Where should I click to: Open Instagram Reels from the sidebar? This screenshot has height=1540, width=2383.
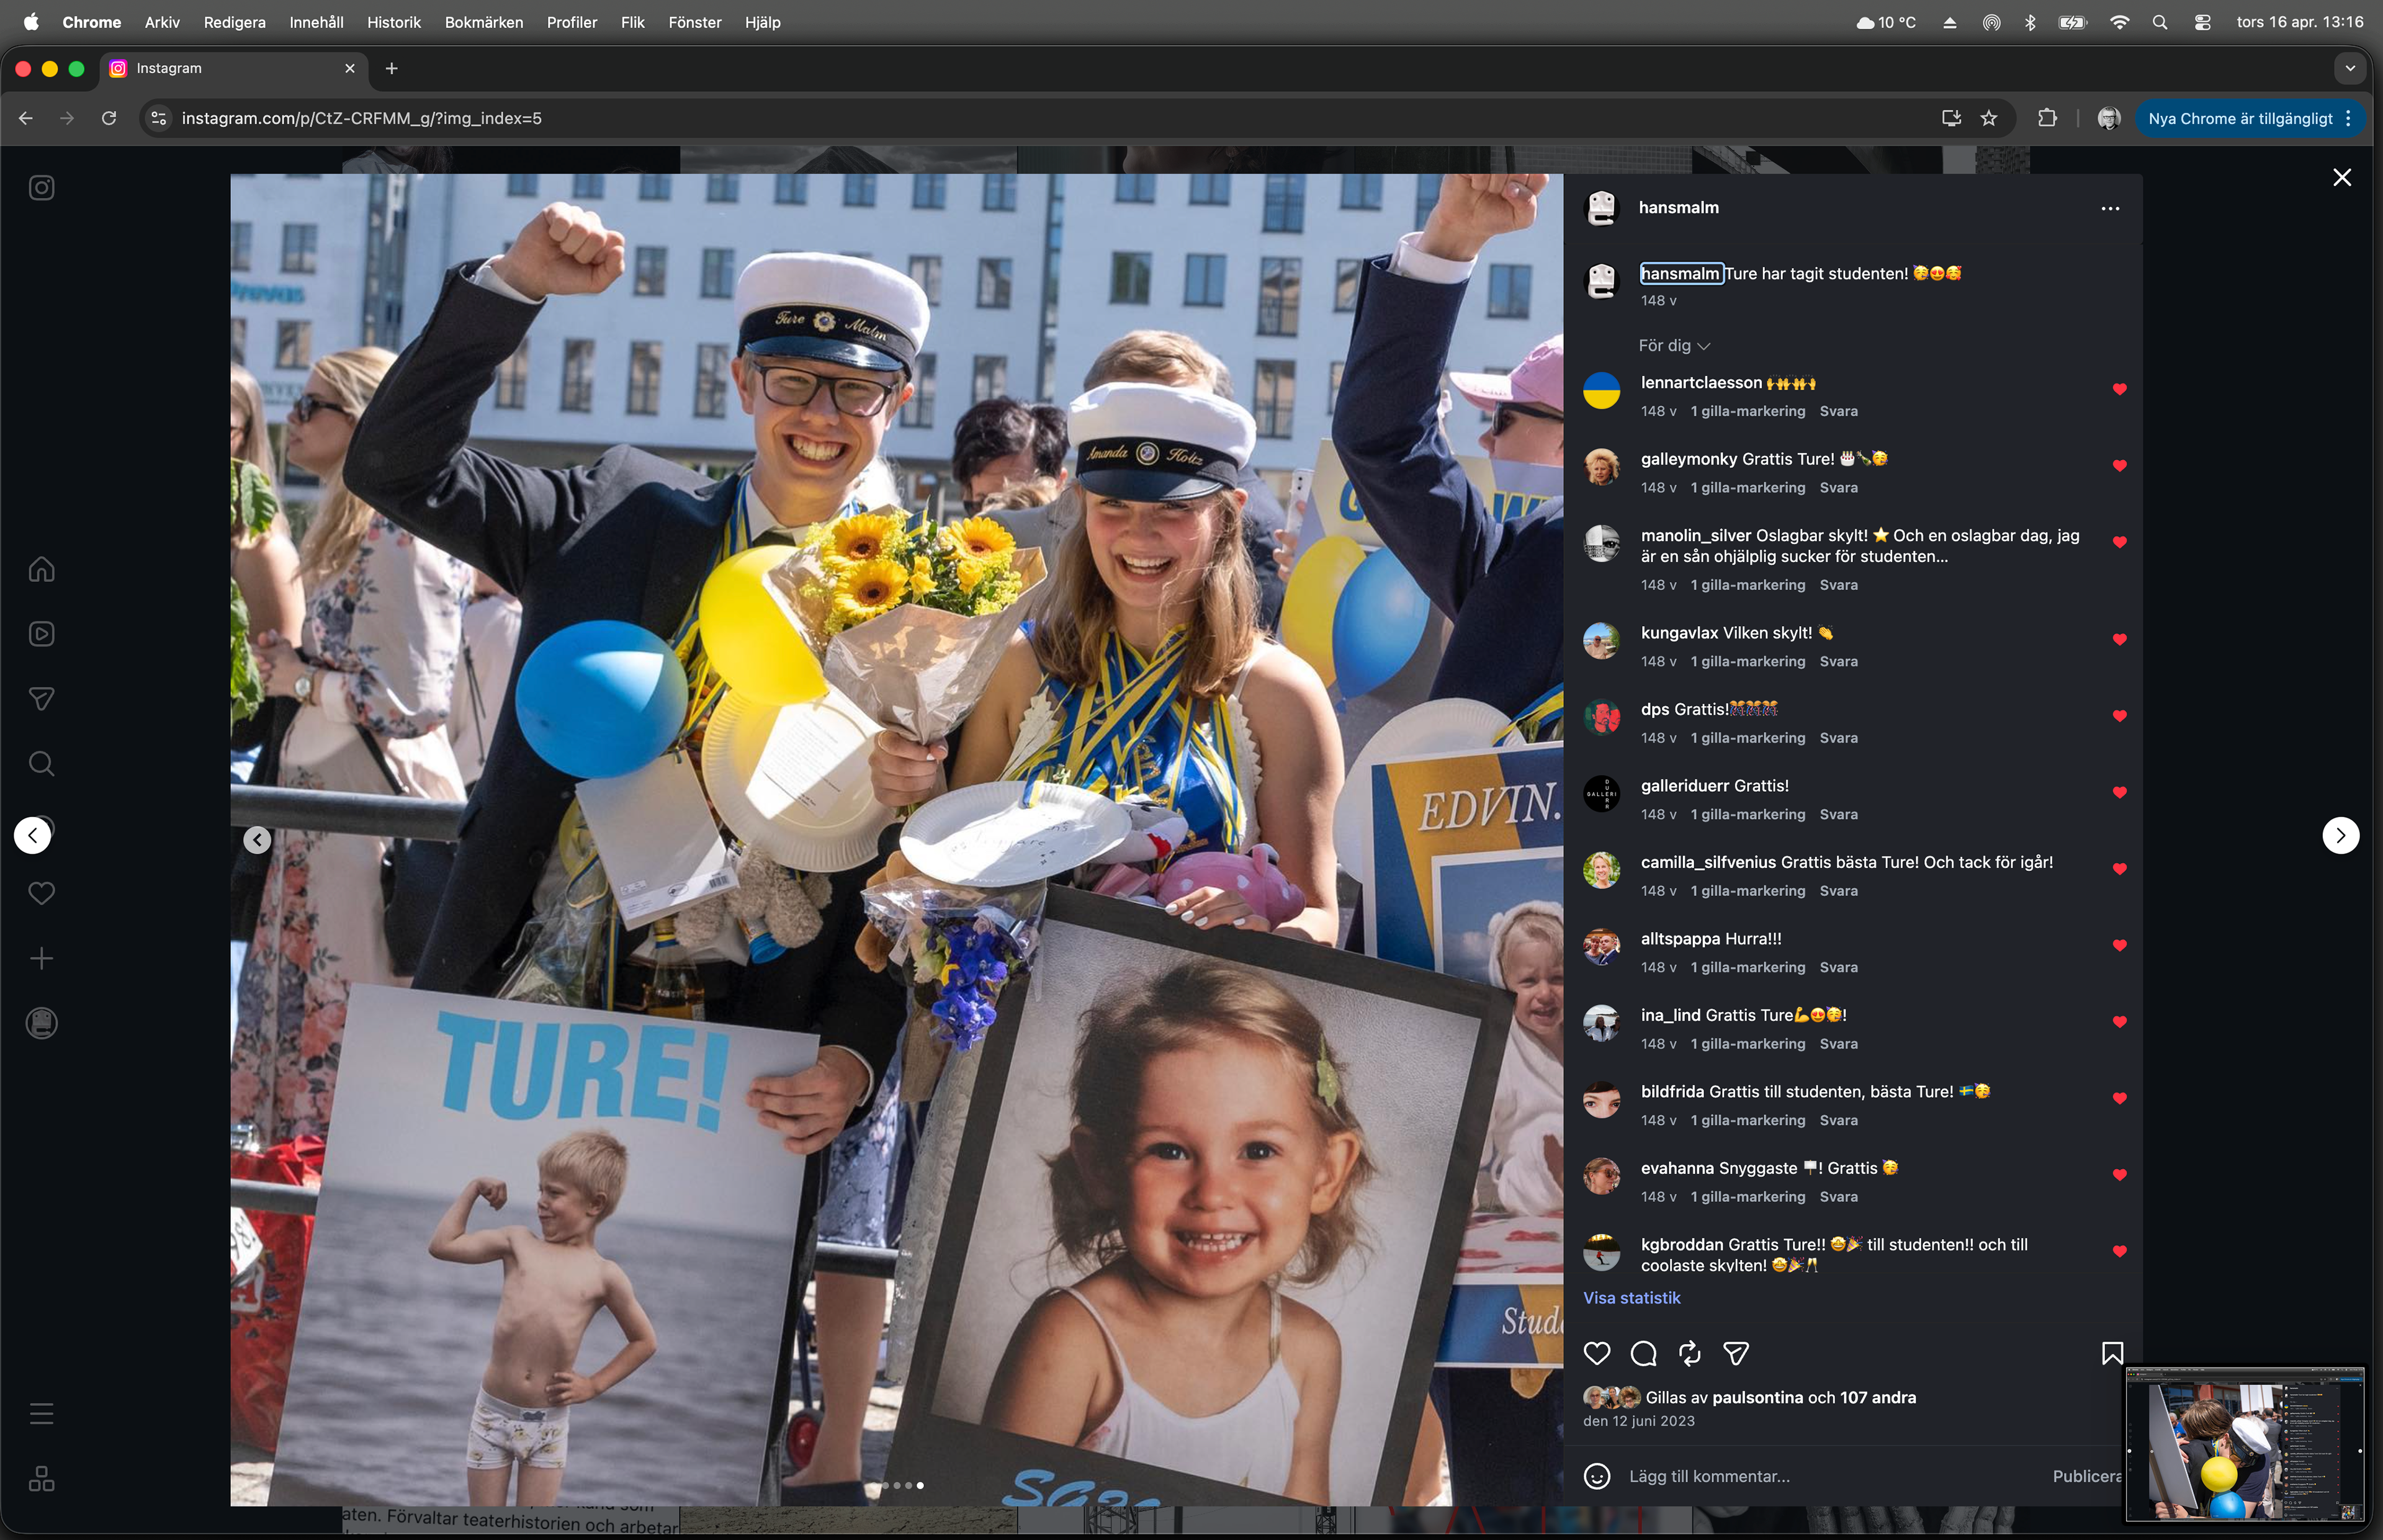[x=41, y=634]
